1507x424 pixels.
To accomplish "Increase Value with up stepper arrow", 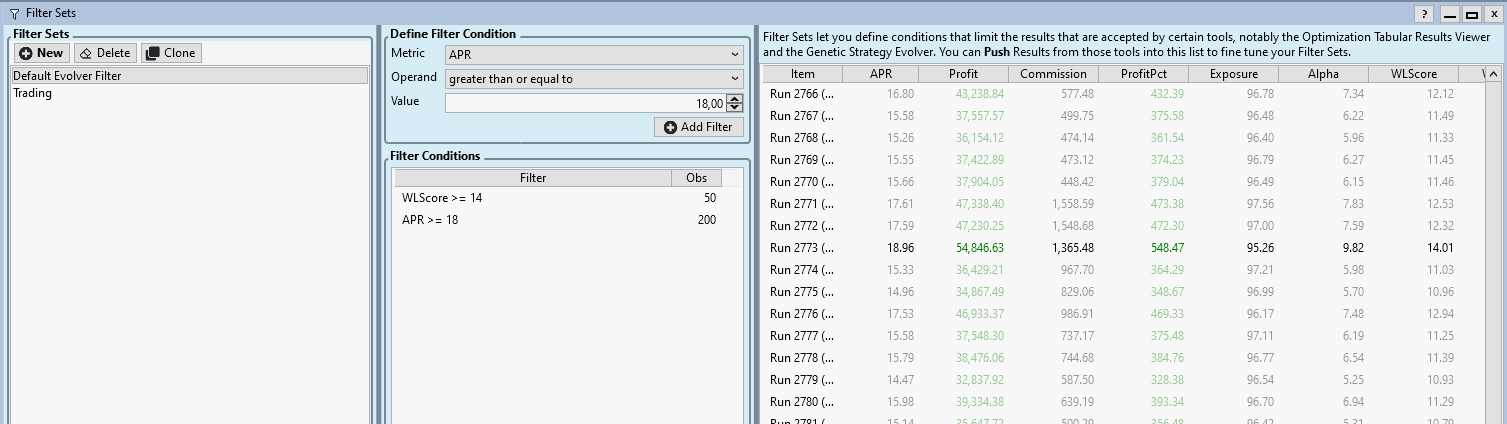I will click(x=735, y=99).
